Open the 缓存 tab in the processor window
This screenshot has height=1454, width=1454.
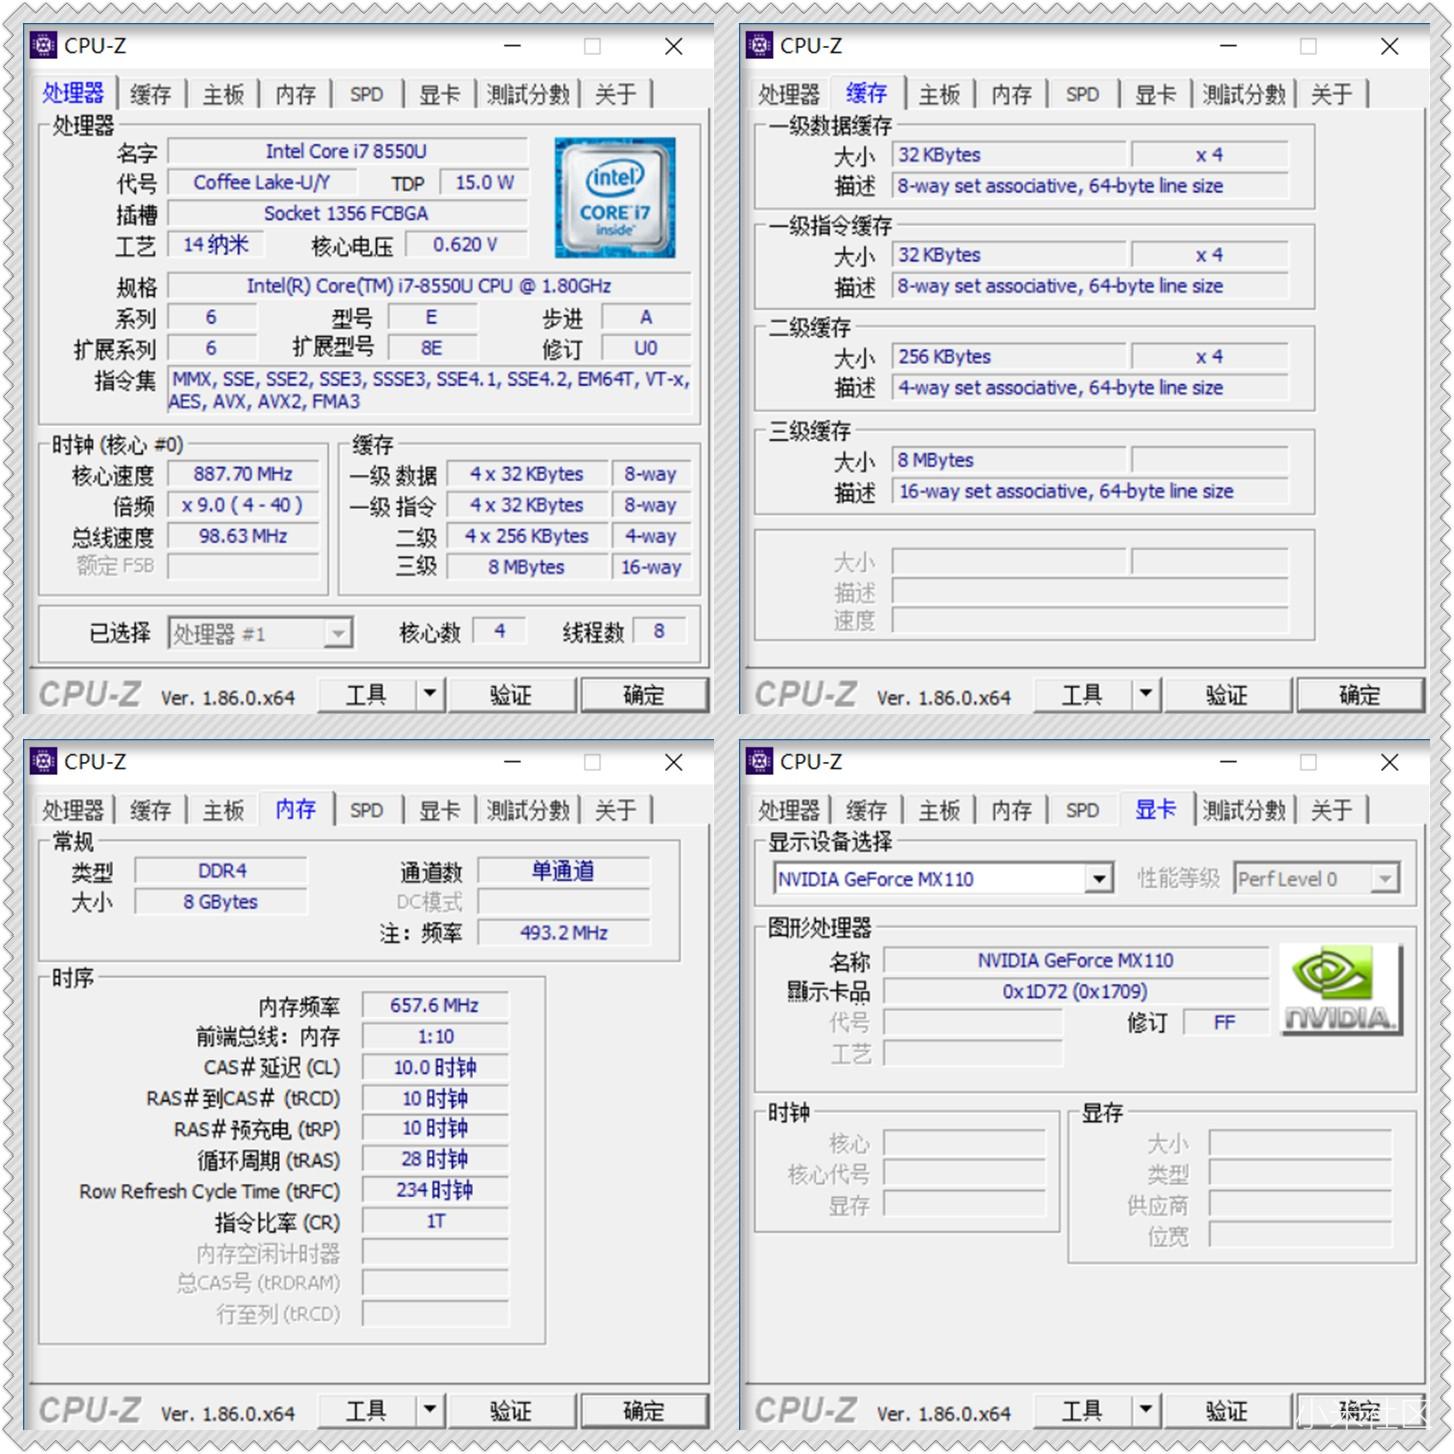tap(151, 94)
